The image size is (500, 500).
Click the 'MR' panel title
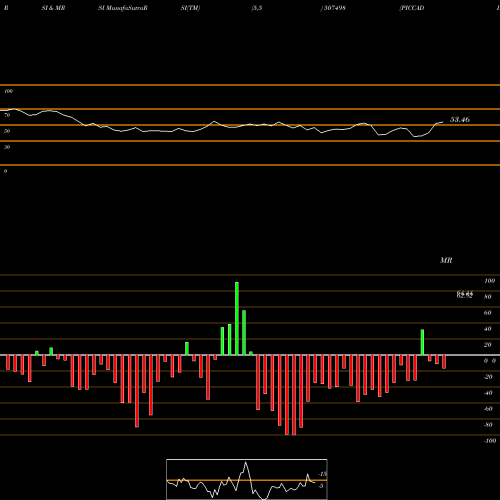[x=446, y=260]
